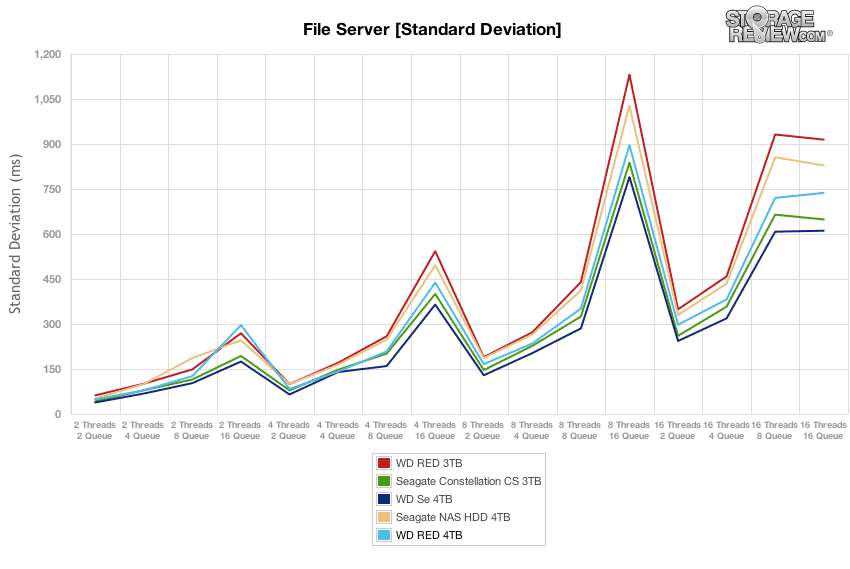Click the 16 Threads 4 Queue axis label
Image resolution: width=850 pixels, height=569 pixels.
pyautogui.click(x=726, y=430)
